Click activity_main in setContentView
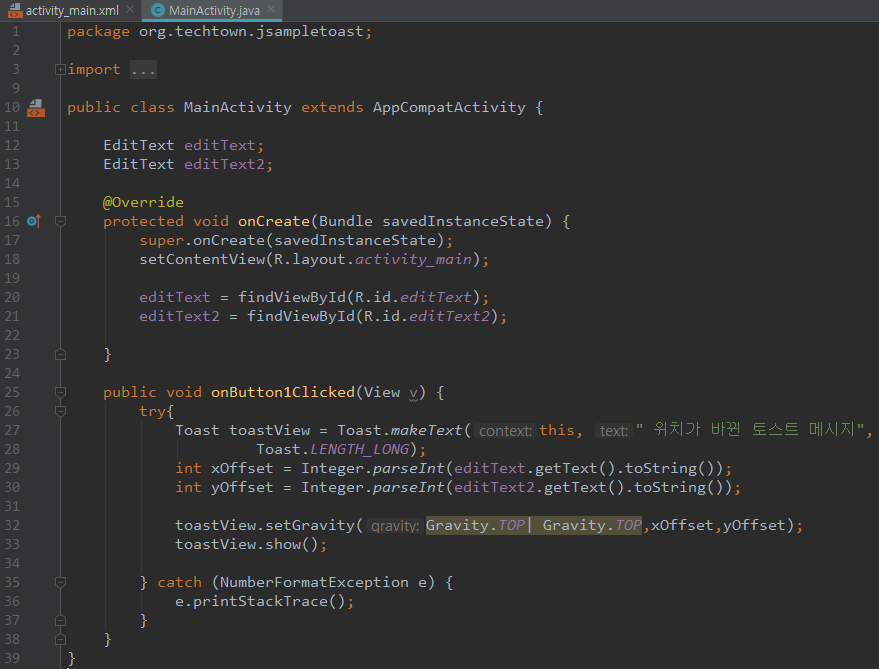The image size is (879, 669). (x=413, y=260)
